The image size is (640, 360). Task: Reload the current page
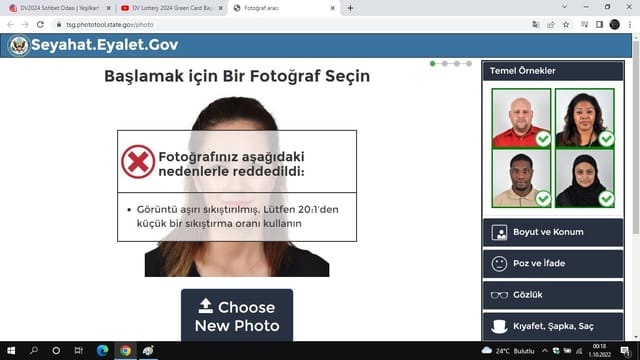40,24
